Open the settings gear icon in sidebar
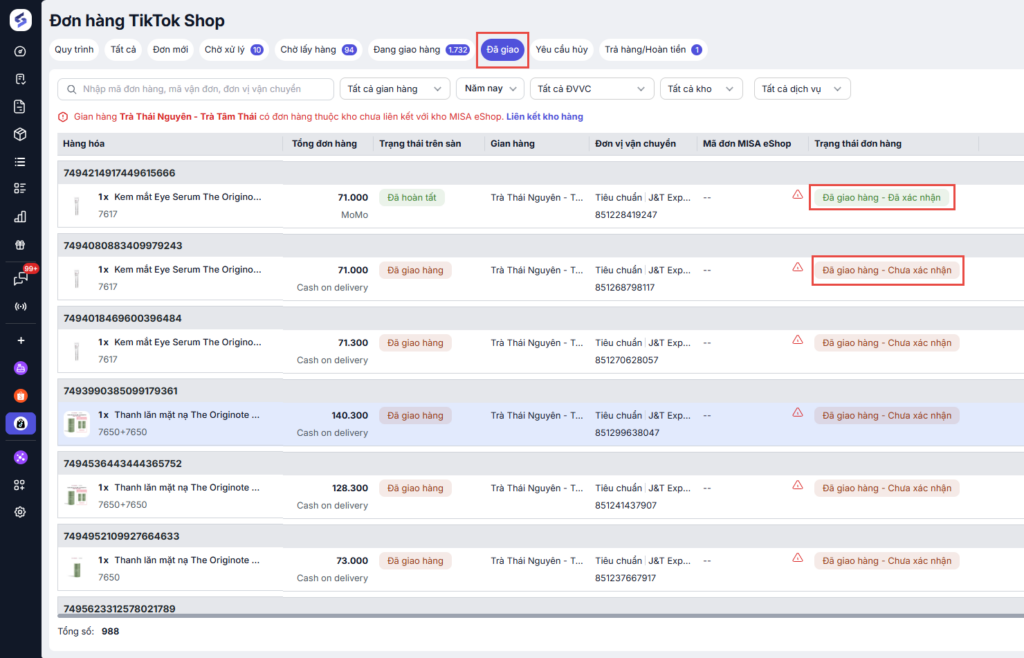Image resolution: width=1024 pixels, height=658 pixels. pos(20,512)
